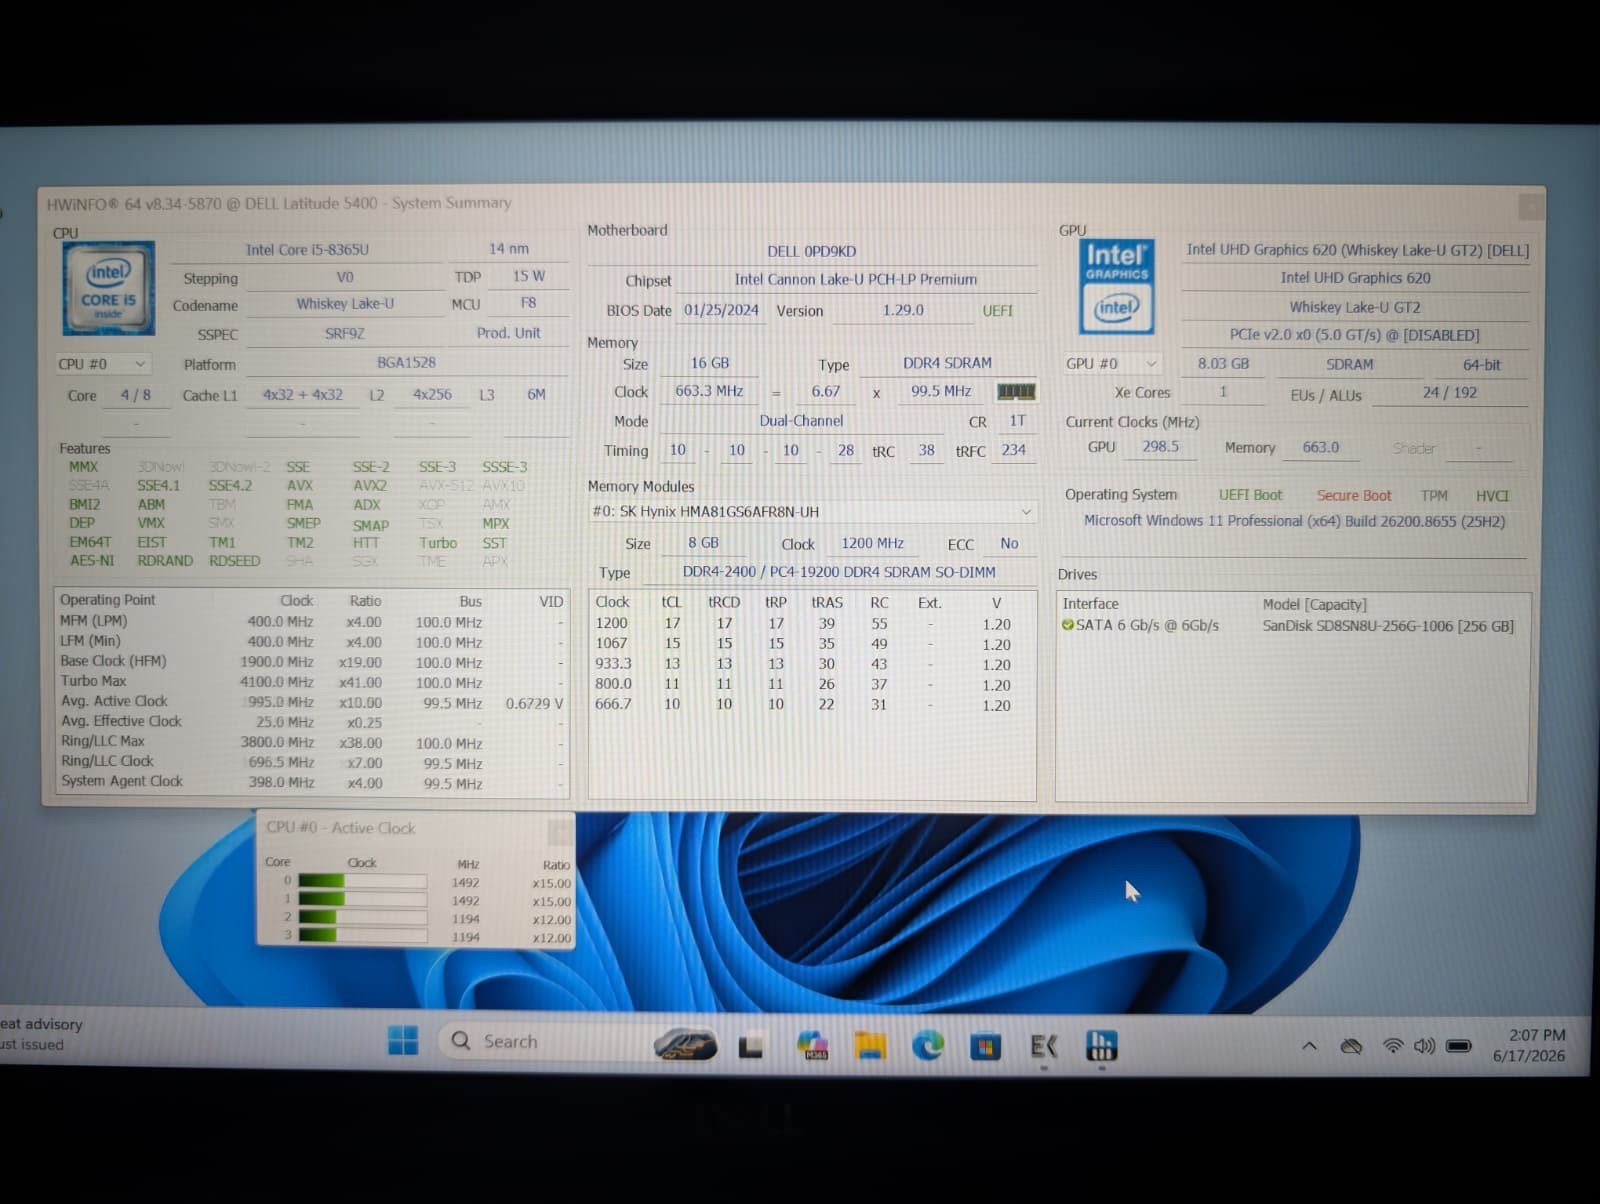Viewport: 1600px width, 1204px height.
Task: Click the Dual-Channel mode value
Action: (x=801, y=421)
